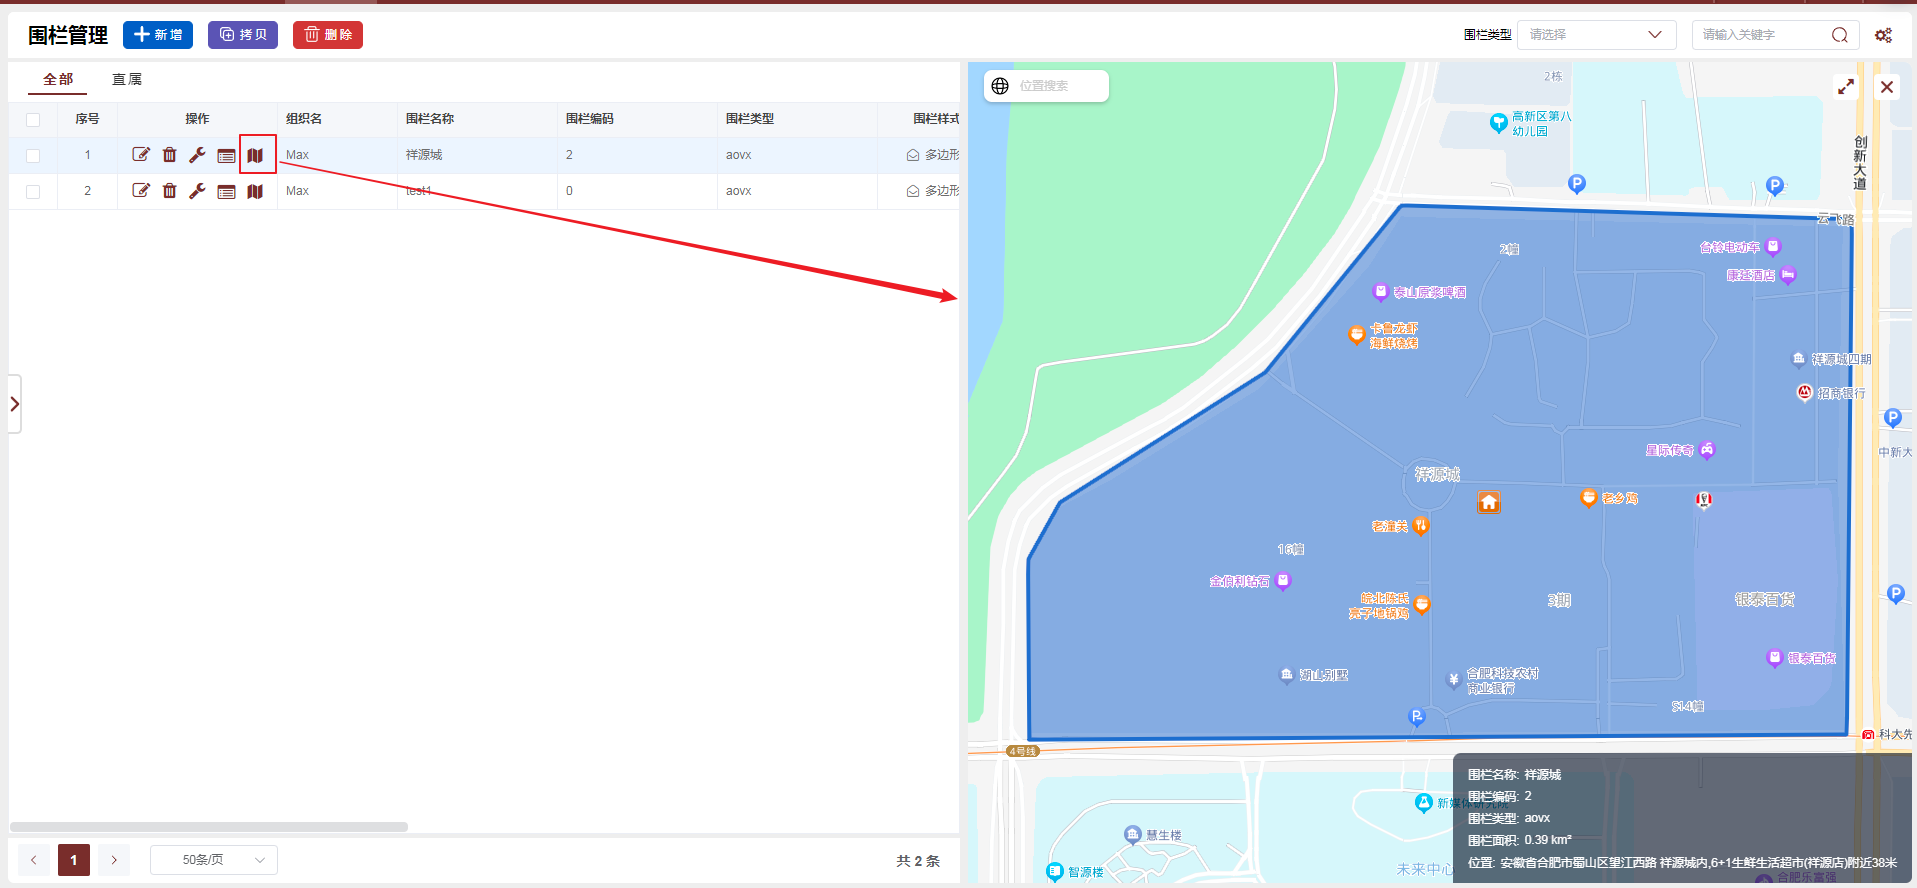Expand the left side panel arrow
The image size is (1917, 888).
point(15,404)
